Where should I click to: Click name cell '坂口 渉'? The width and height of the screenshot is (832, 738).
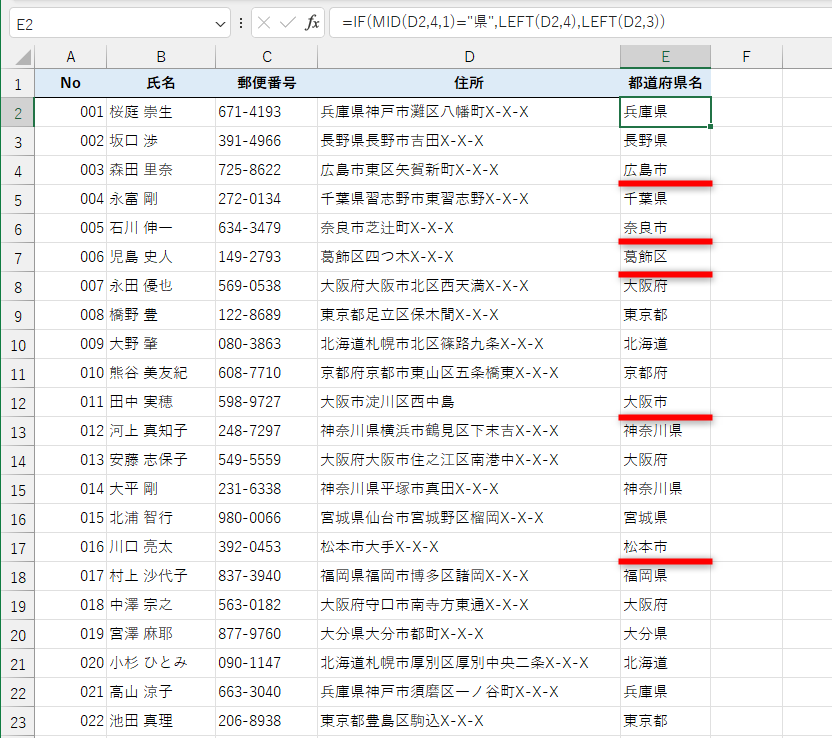point(161,141)
